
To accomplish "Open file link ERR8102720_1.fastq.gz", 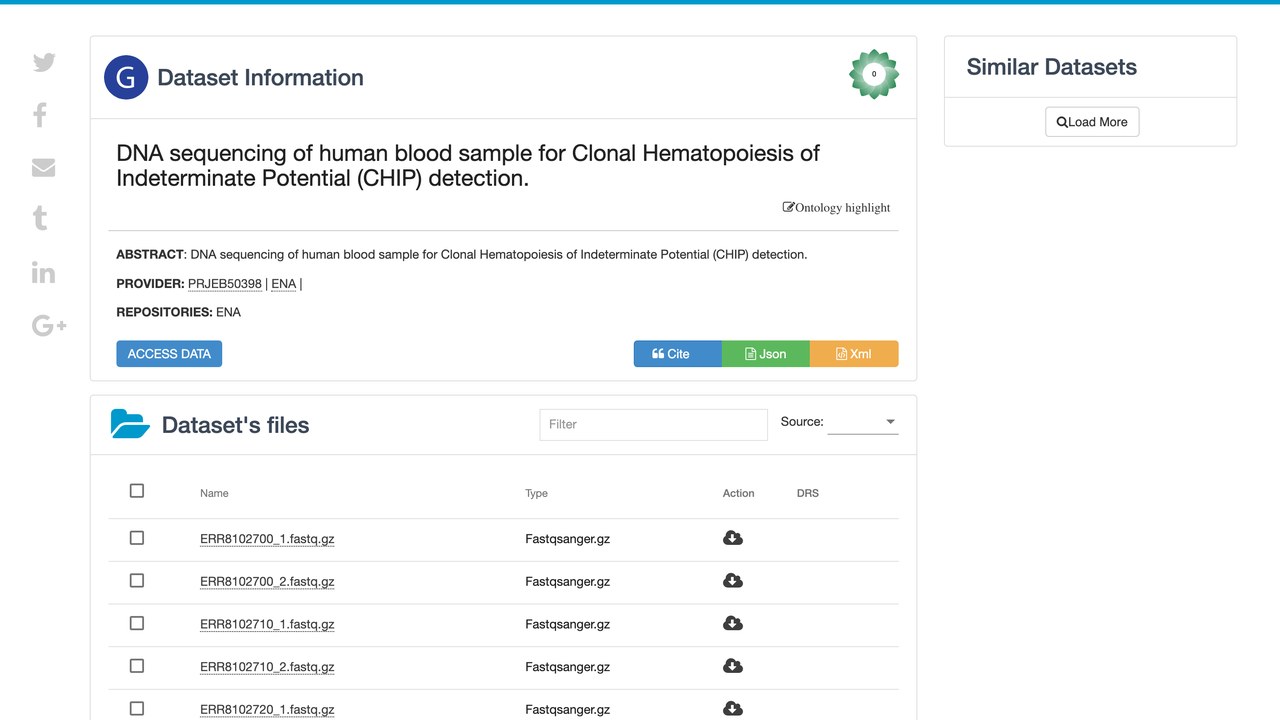I will pyautogui.click(x=267, y=710).
